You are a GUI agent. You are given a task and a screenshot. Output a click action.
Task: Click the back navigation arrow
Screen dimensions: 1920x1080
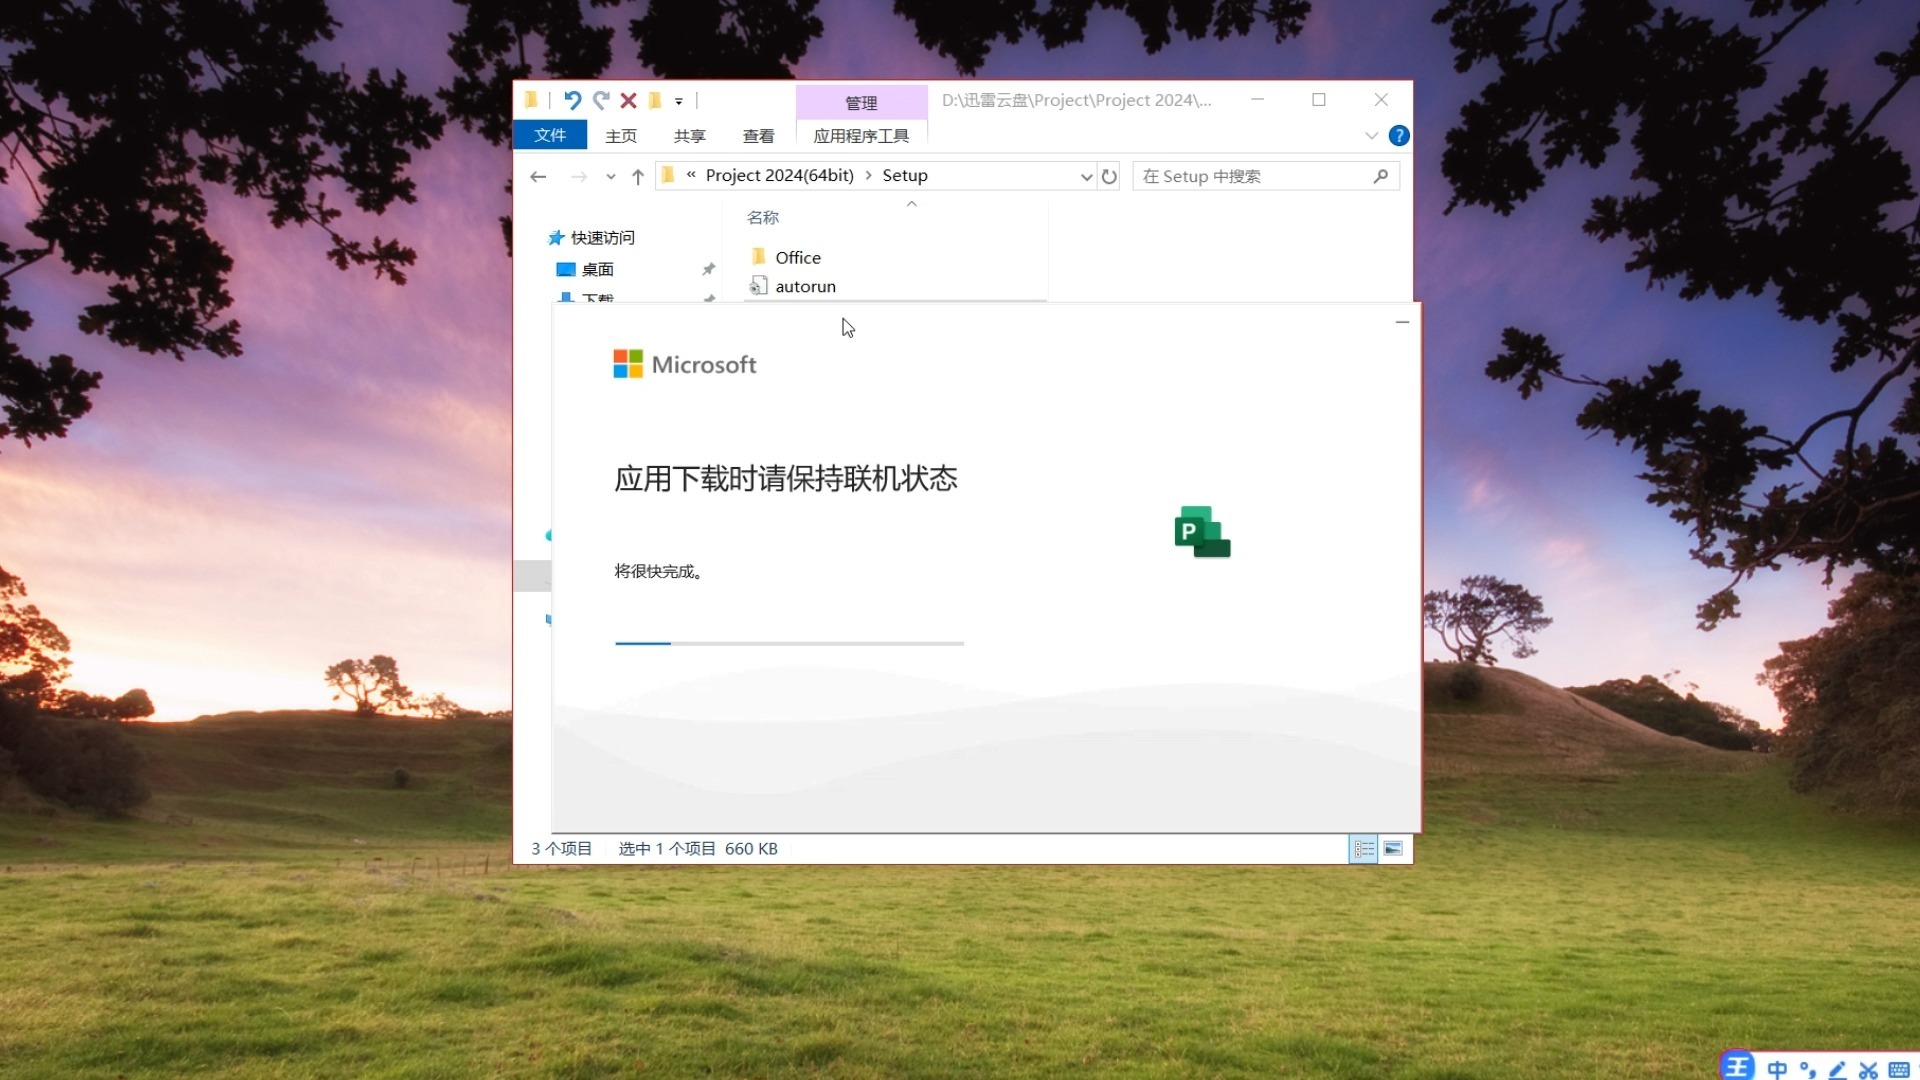[x=539, y=176]
